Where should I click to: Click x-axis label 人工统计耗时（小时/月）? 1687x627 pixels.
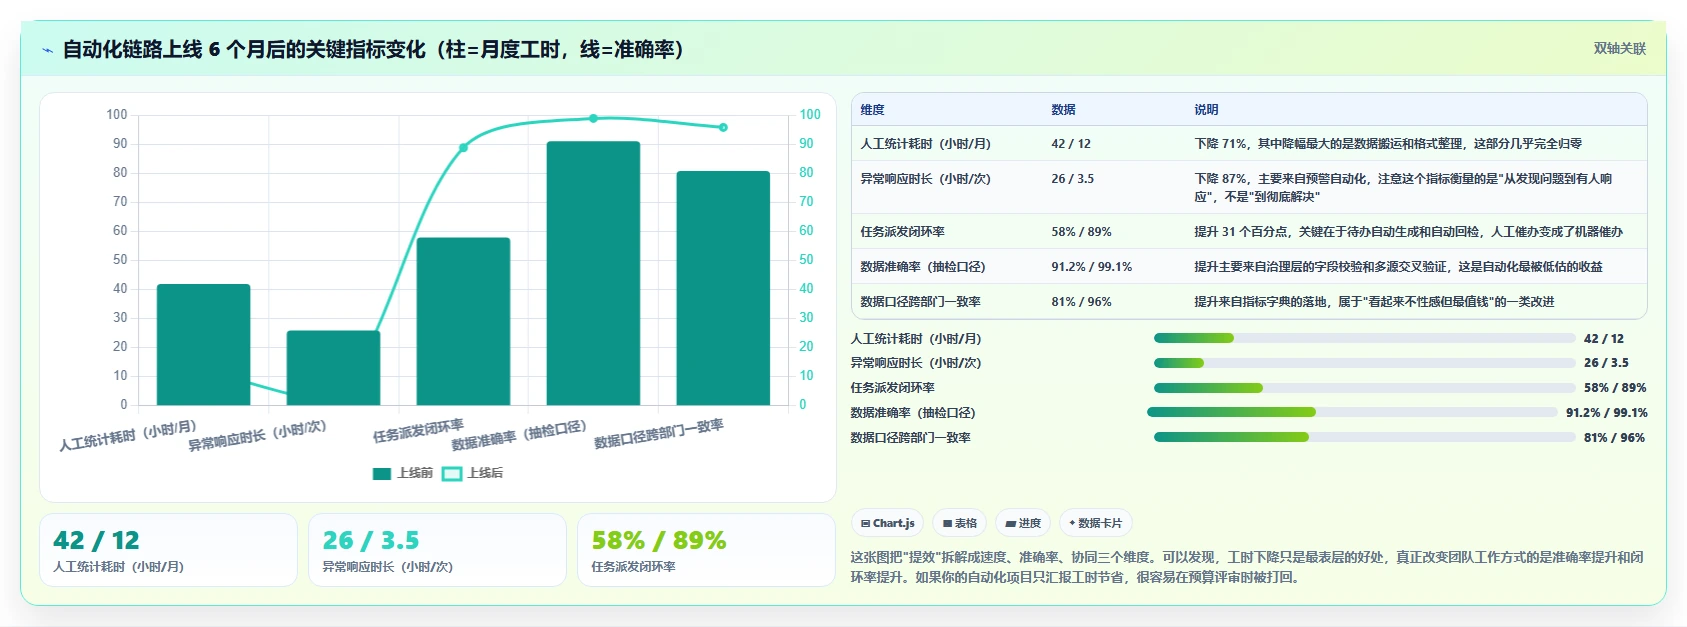pyautogui.click(x=128, y=436)
